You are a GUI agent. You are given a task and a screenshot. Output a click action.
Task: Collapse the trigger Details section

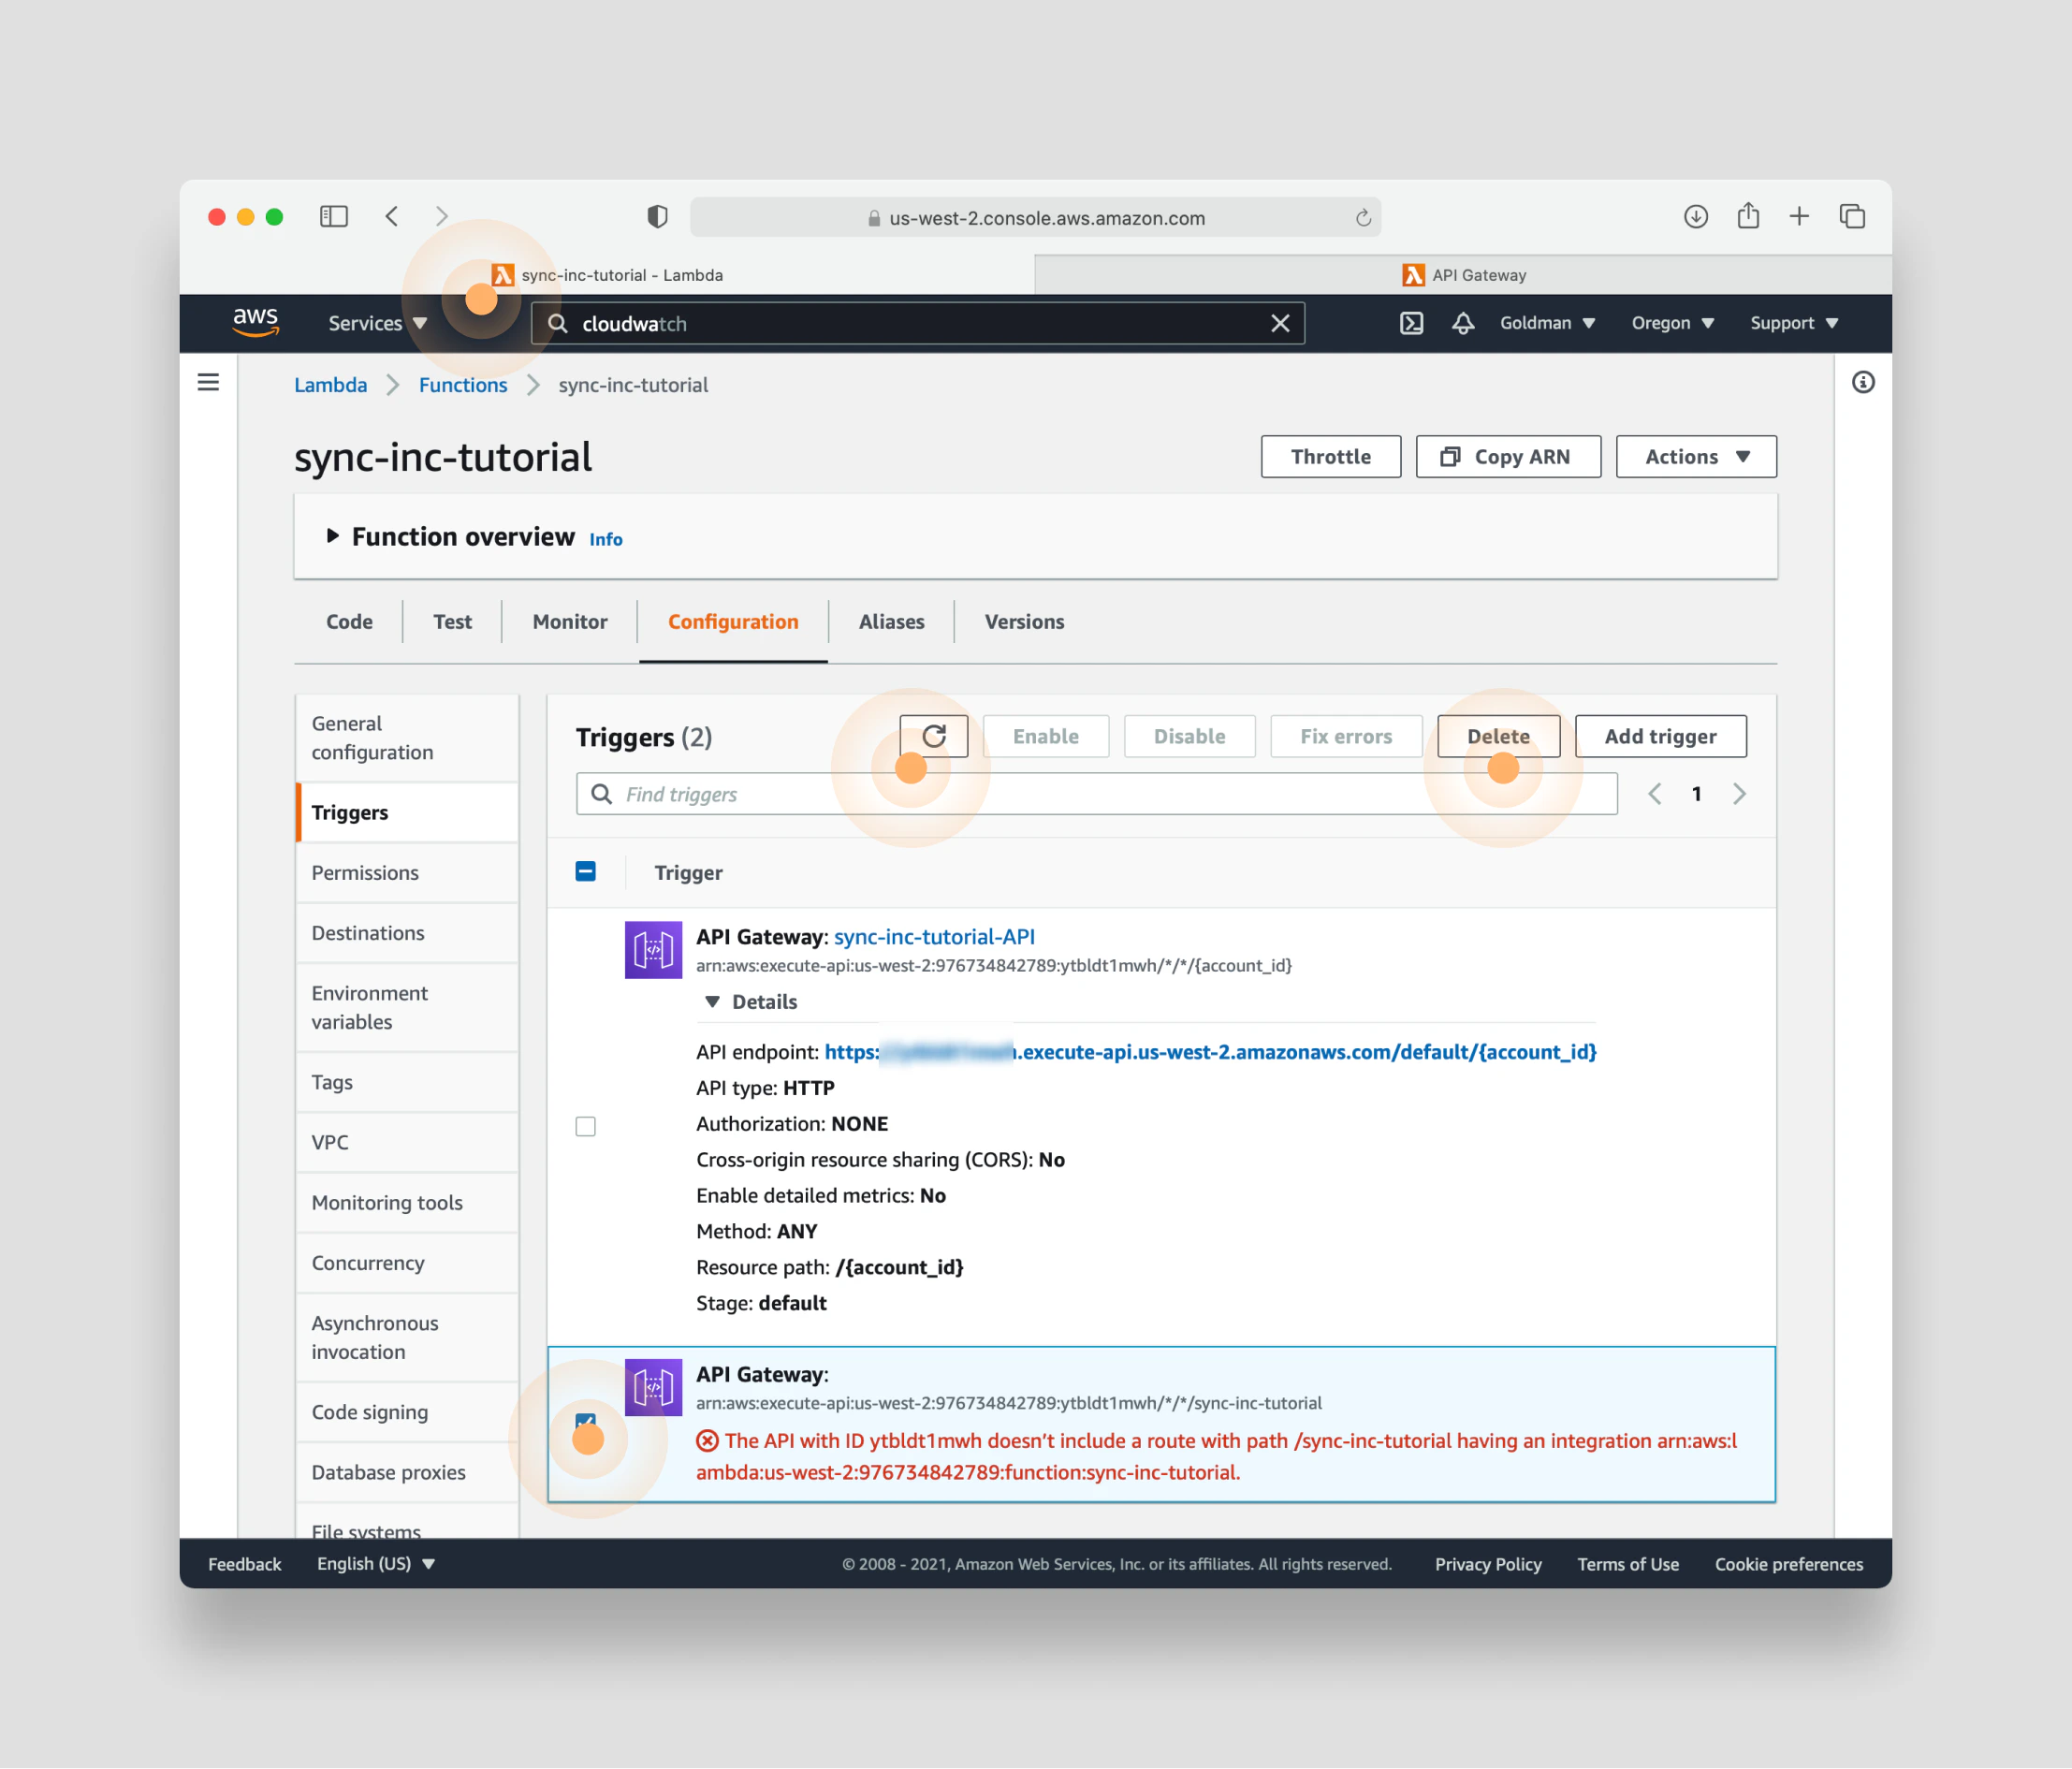pos(751,1002)
